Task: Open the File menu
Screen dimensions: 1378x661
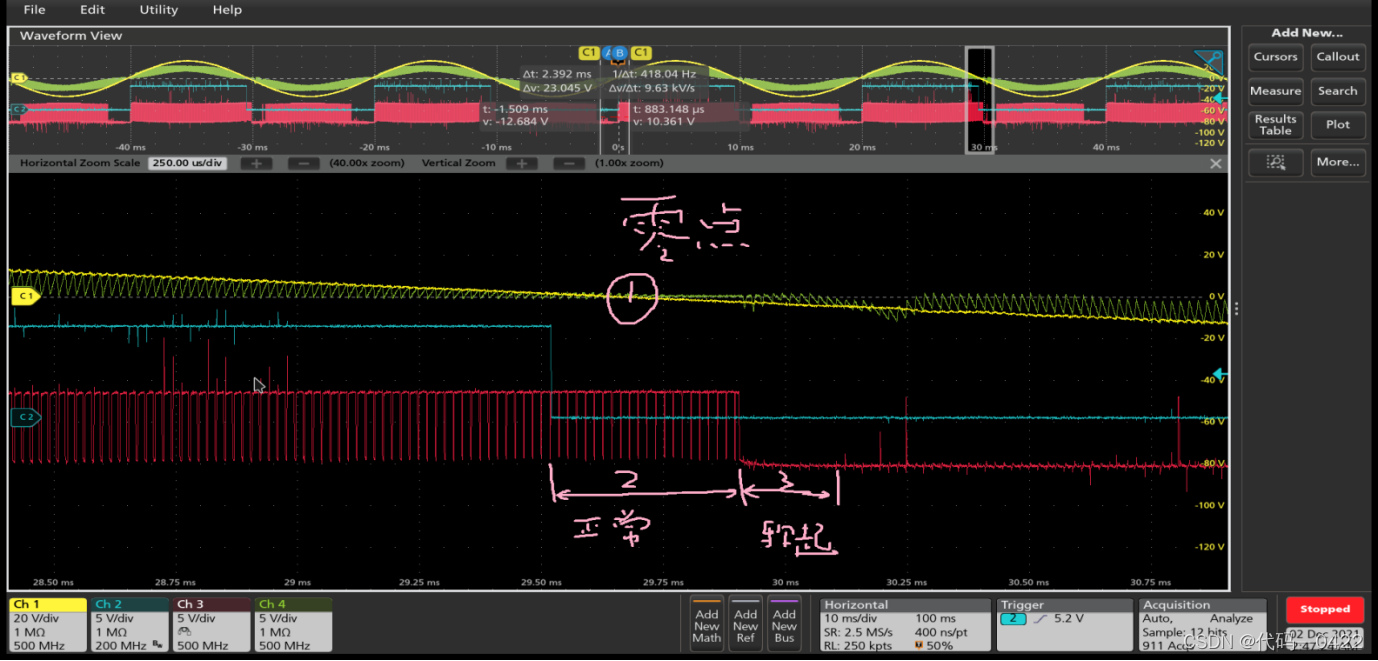Action: tap(34, 10)
